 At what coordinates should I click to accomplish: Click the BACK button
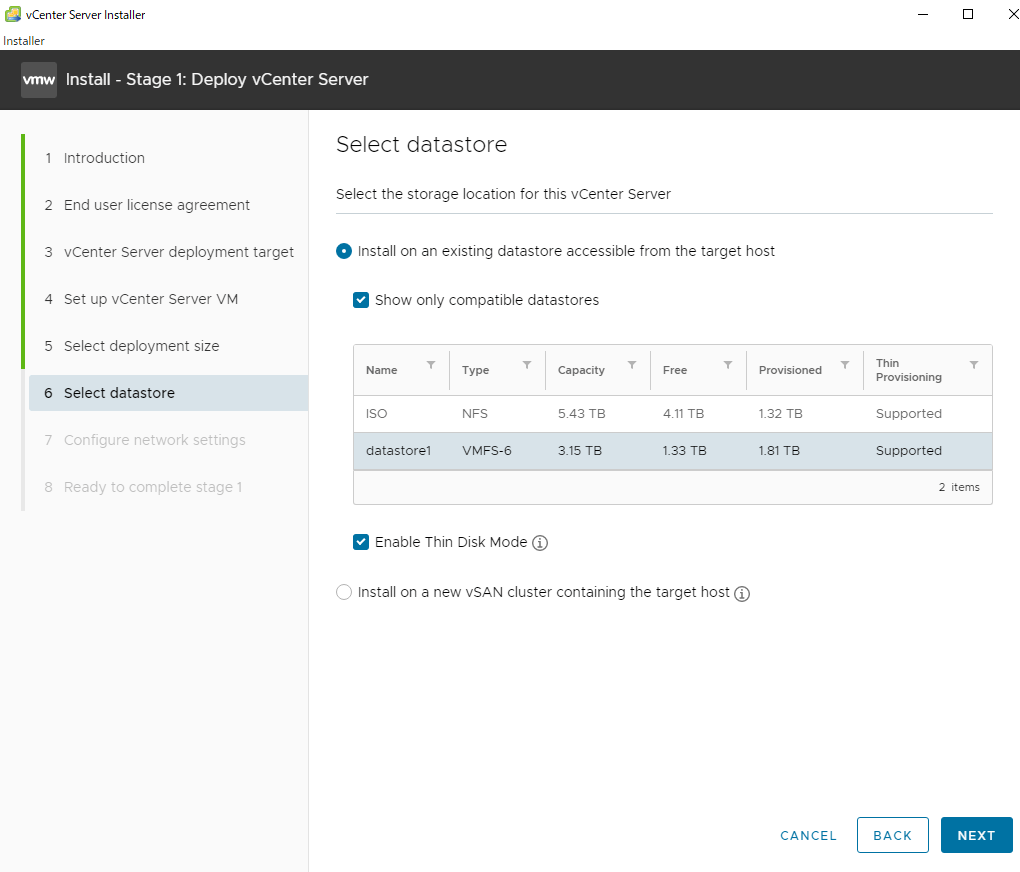(x=892, y=835)
